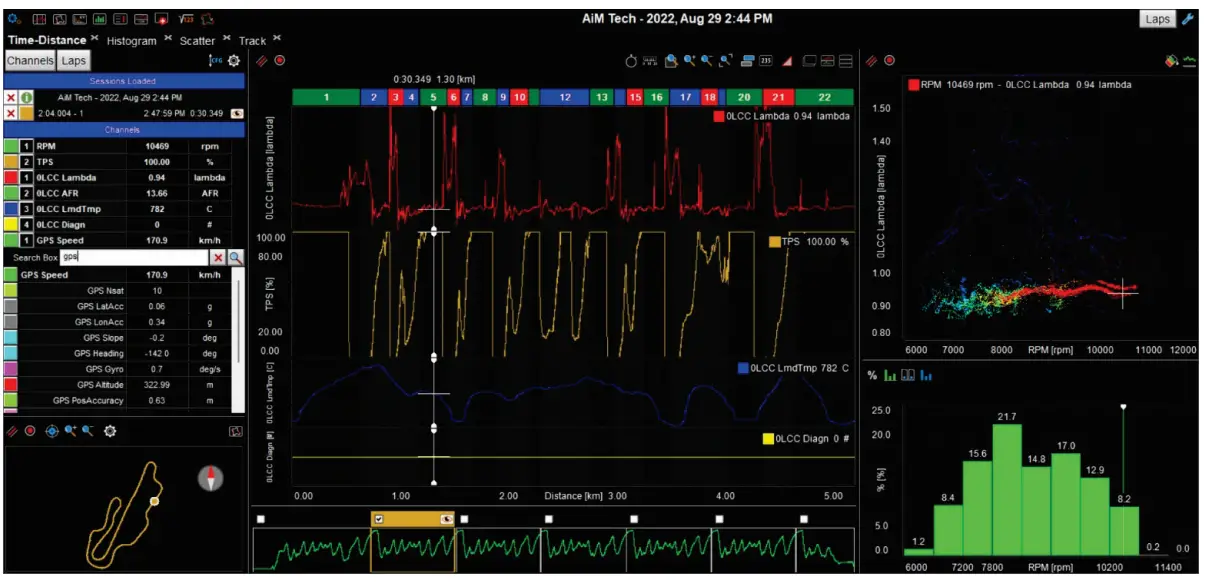Screen dimensions: 1205x582
Task: Clear search with the red X next to gps
Action: 218,258
